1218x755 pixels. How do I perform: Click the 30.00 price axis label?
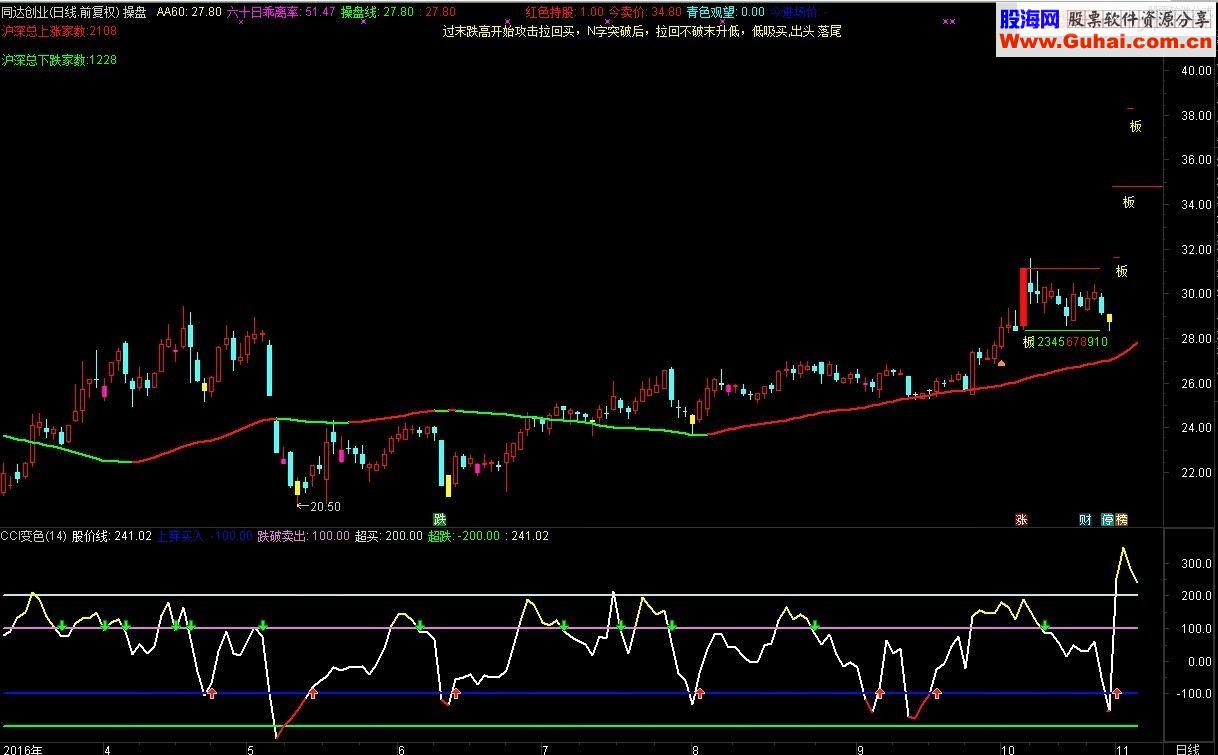point(1196,294)
